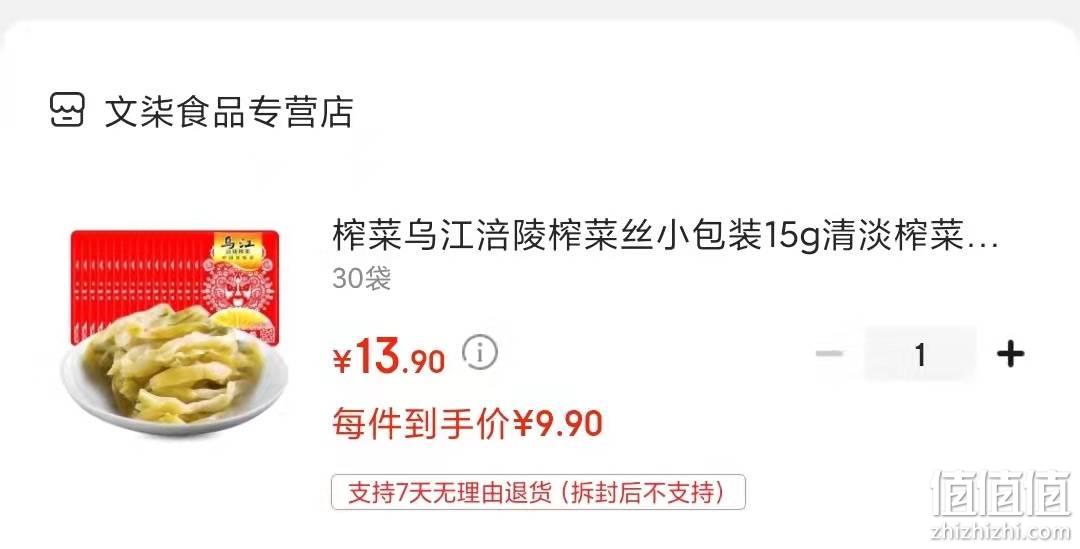This screenshot has height=549, width=1080.
Task: Click the 值值值 watermark logo
Action: click(1001, 494)
